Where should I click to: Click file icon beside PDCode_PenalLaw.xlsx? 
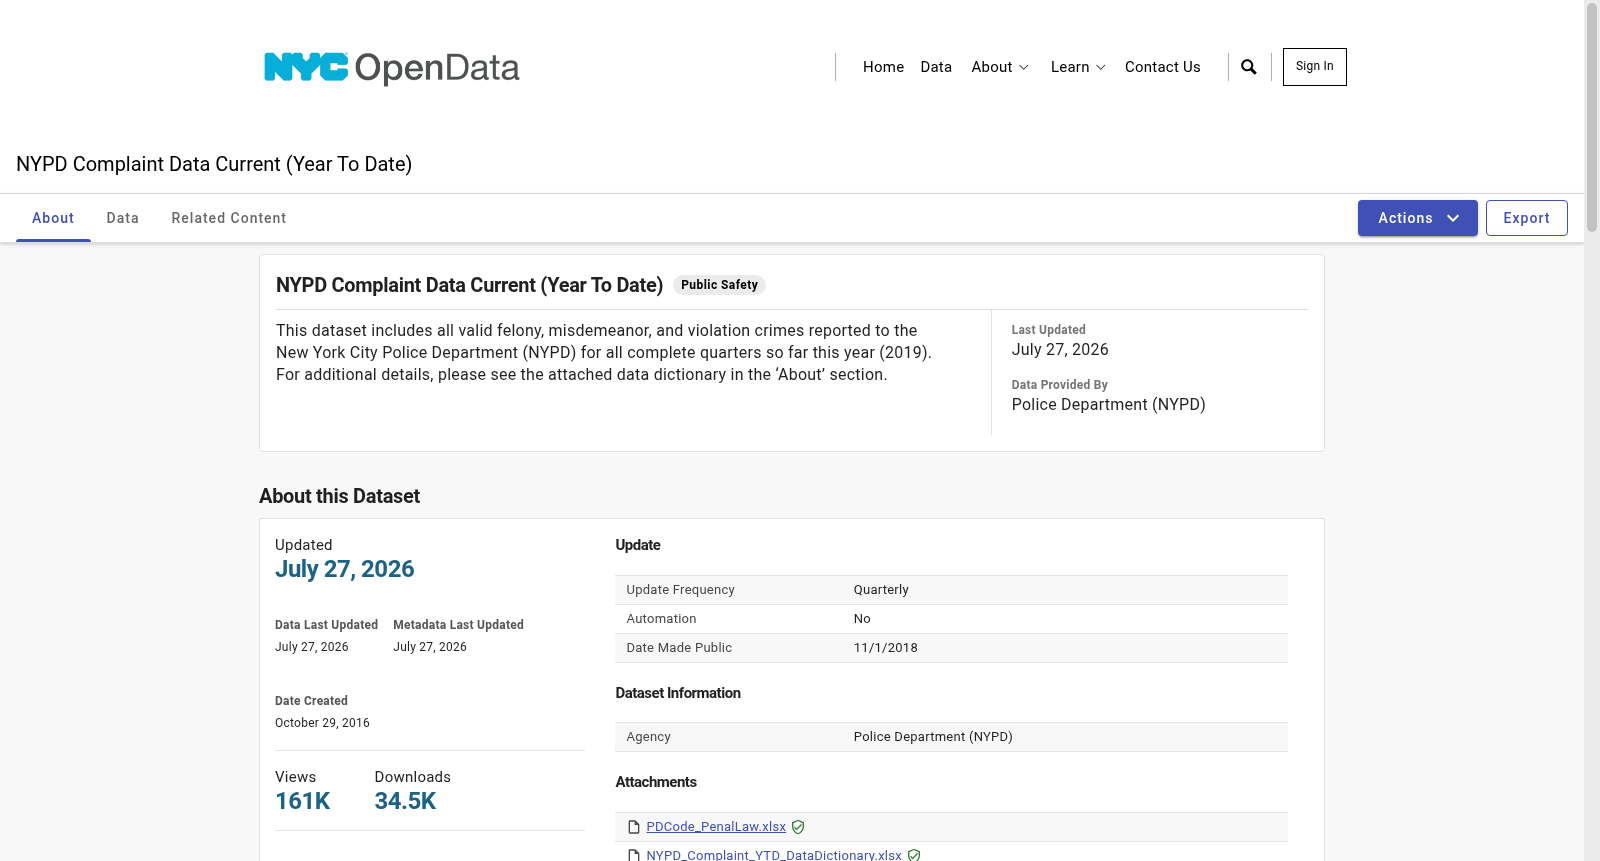point(634,827)
